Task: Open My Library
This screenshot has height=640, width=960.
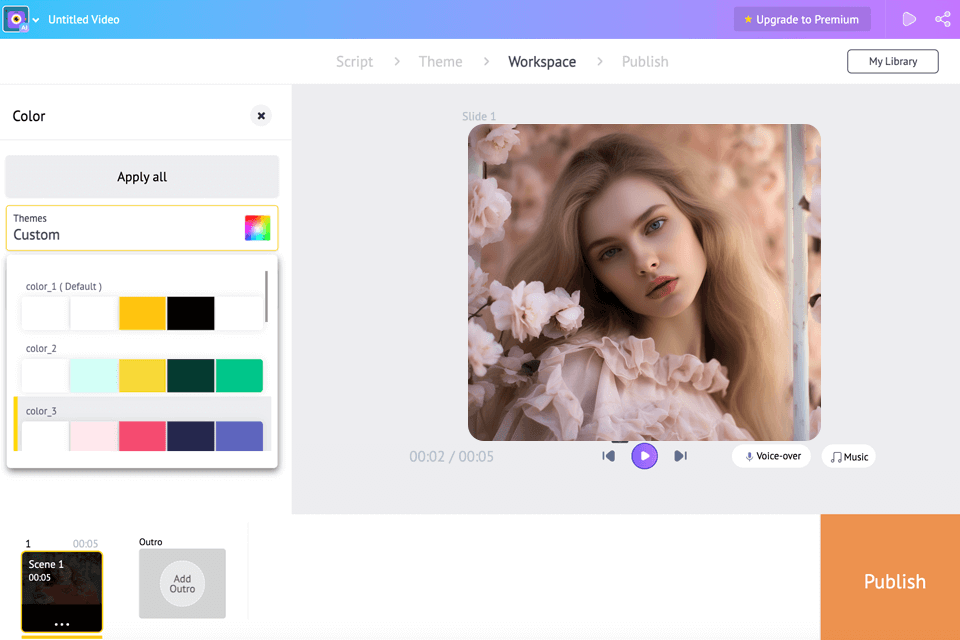Action: [x=893, y=61]
